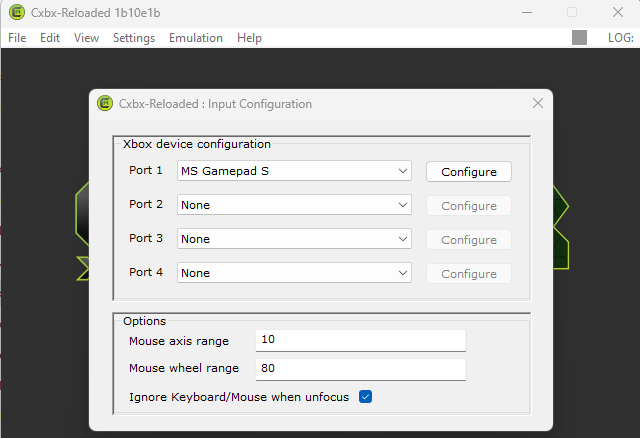Choose a device from Port 4 dropdown
This screenshot has width=640, height=438.
coord(294,273)
